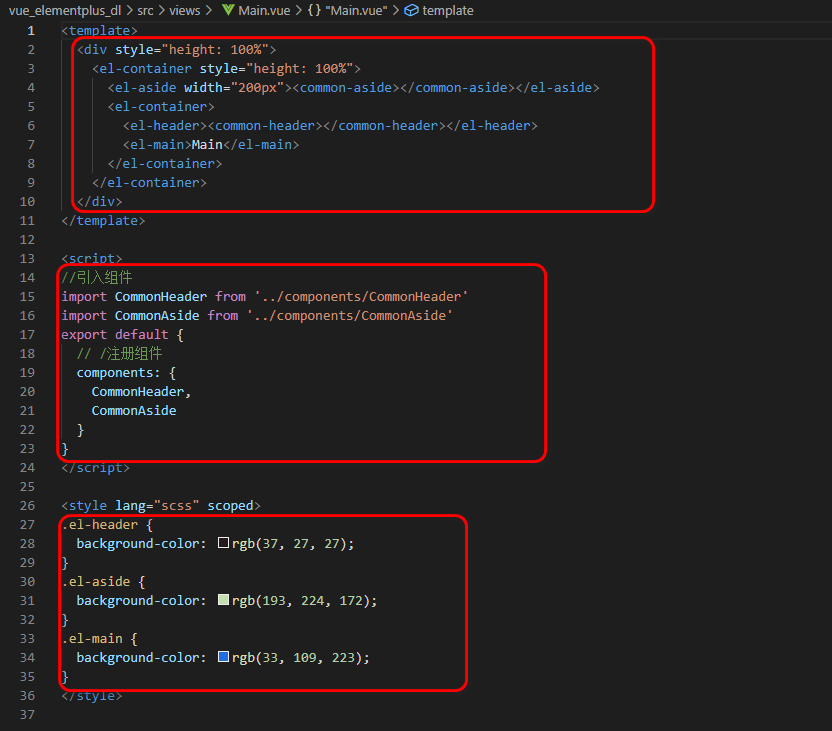
Task: Click line number 26 in the gutter
Action: click(x=27, y=506)
